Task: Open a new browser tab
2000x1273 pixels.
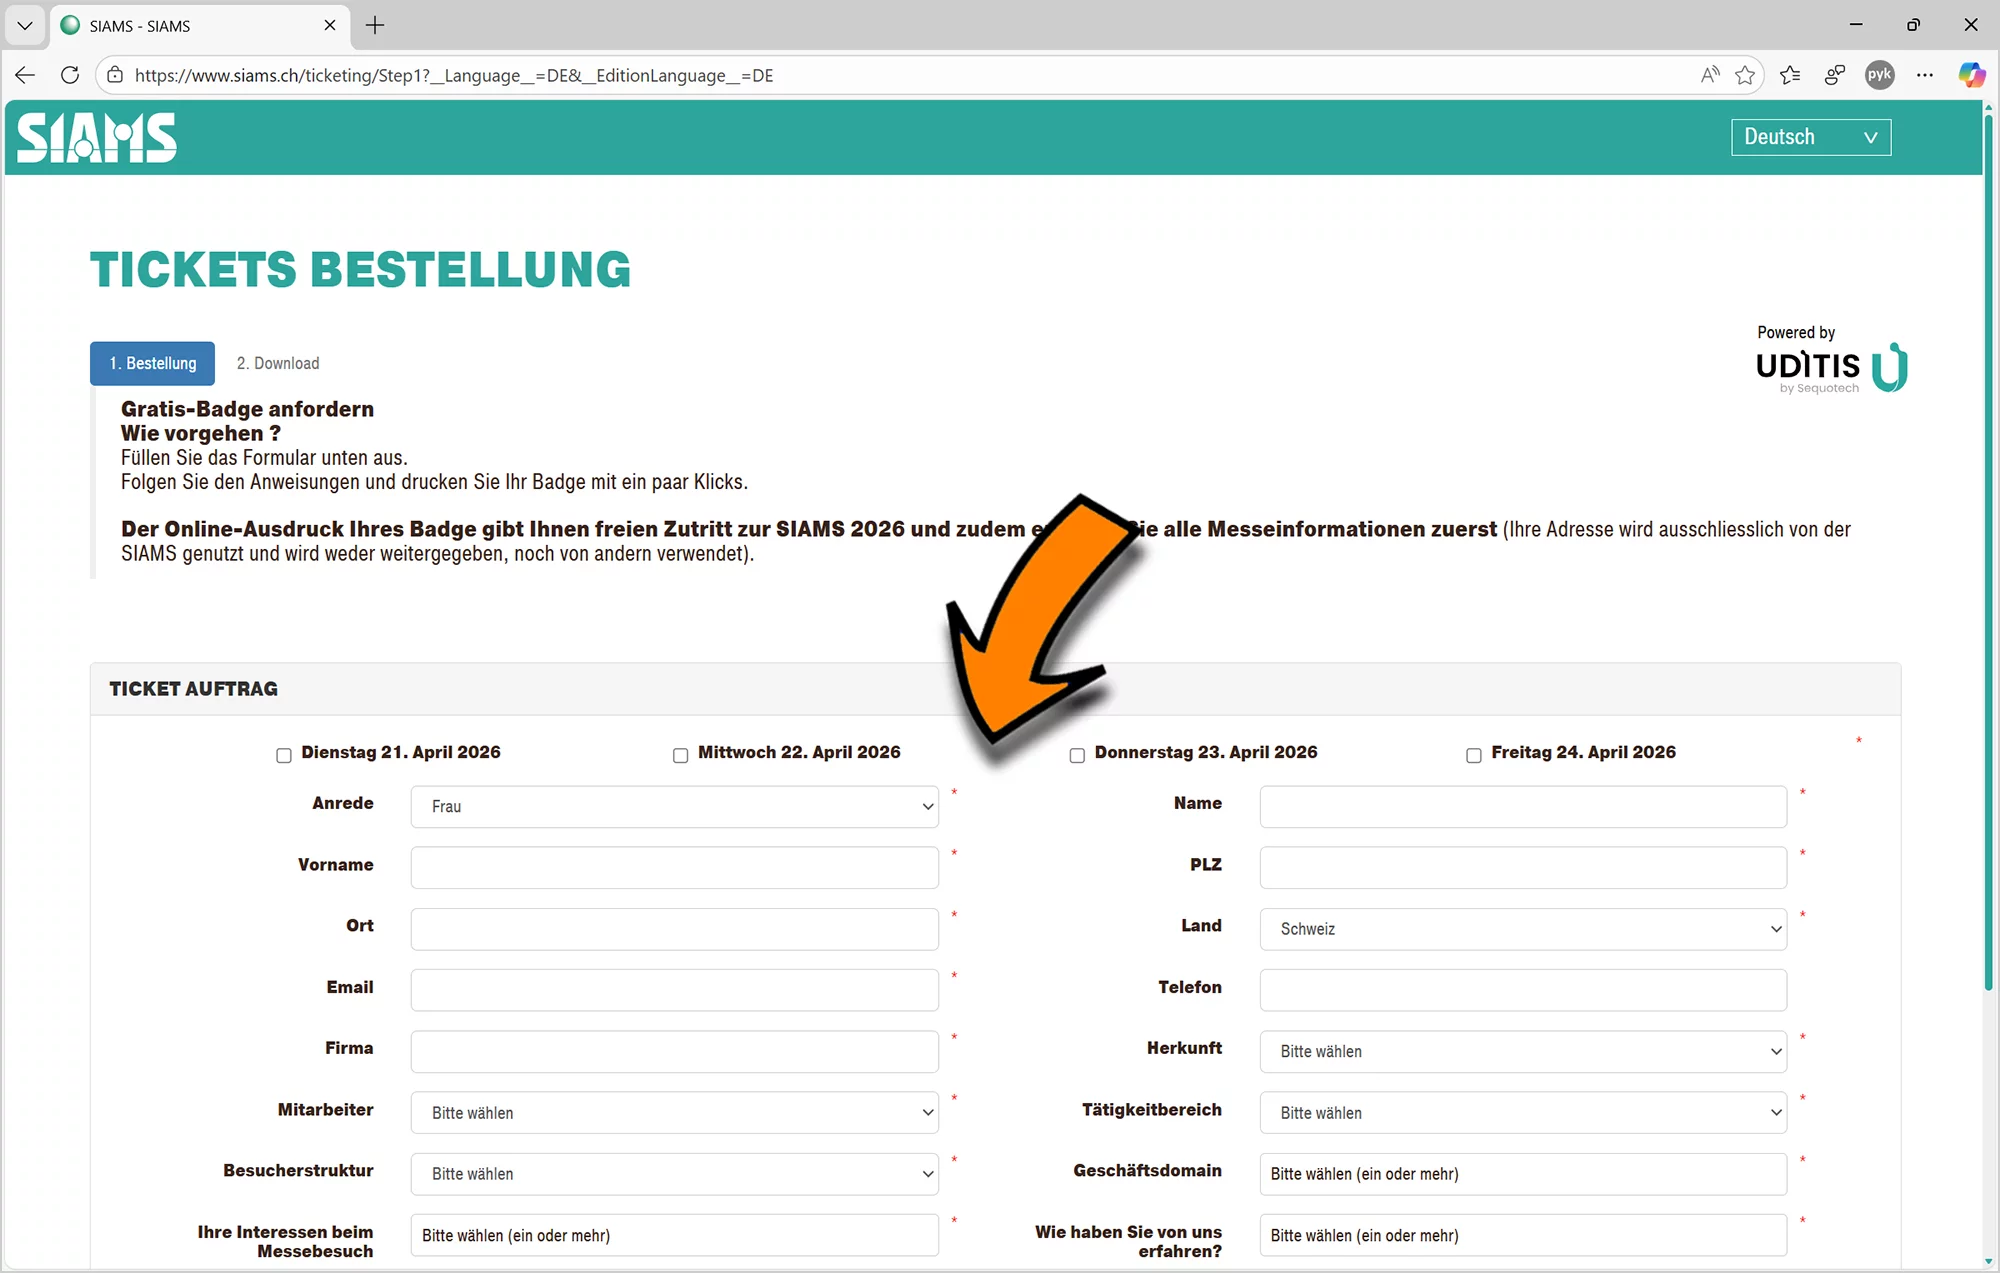Action: coord(375,25)
